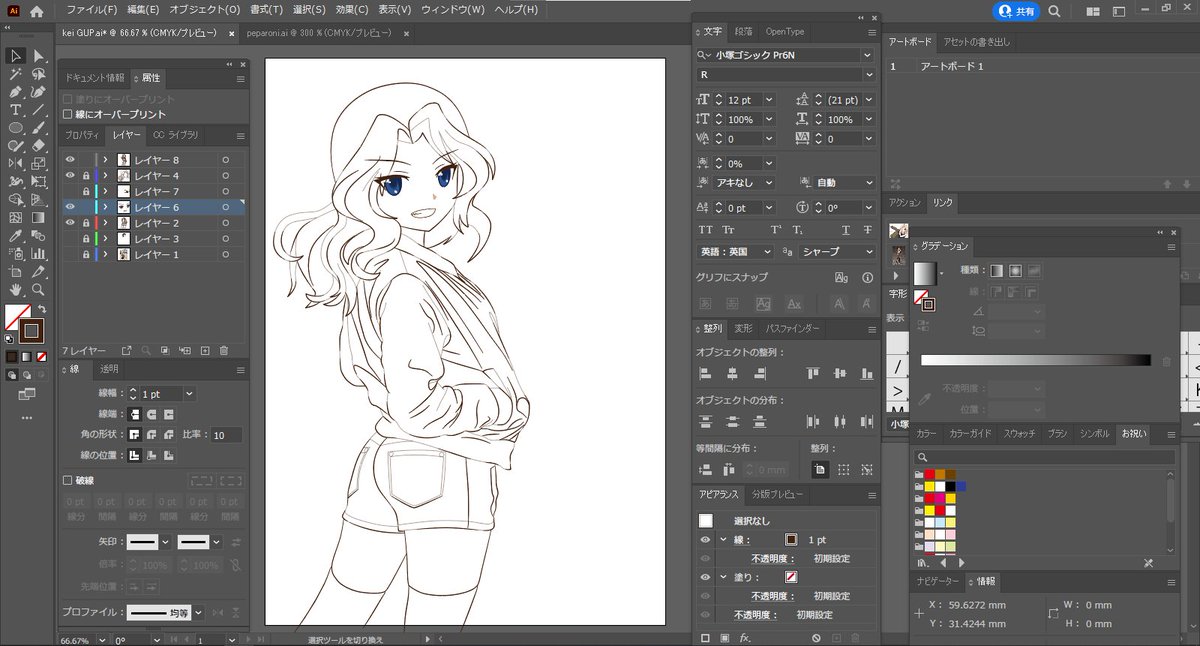Enable 破線 dashed line checkbox
1200x646 pixels.
tap(68, 480)
